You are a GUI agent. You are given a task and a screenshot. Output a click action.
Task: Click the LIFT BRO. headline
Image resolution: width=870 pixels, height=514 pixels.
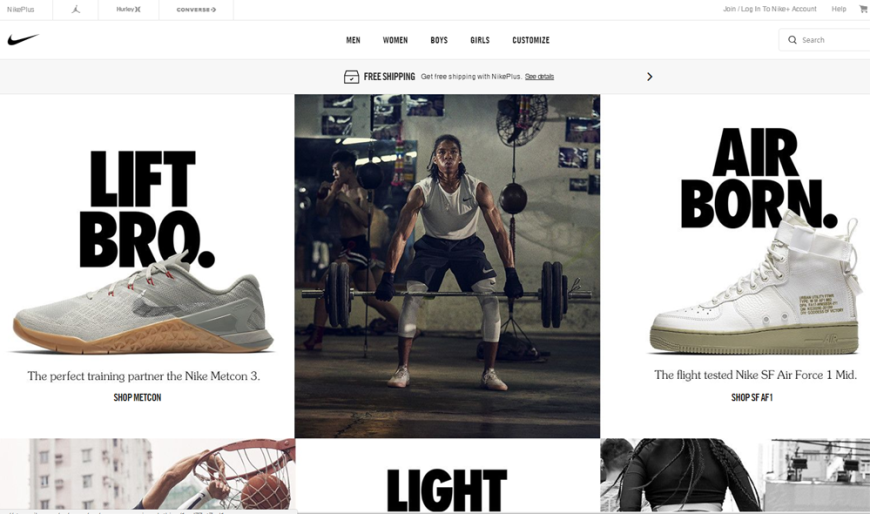pos(145,209)
